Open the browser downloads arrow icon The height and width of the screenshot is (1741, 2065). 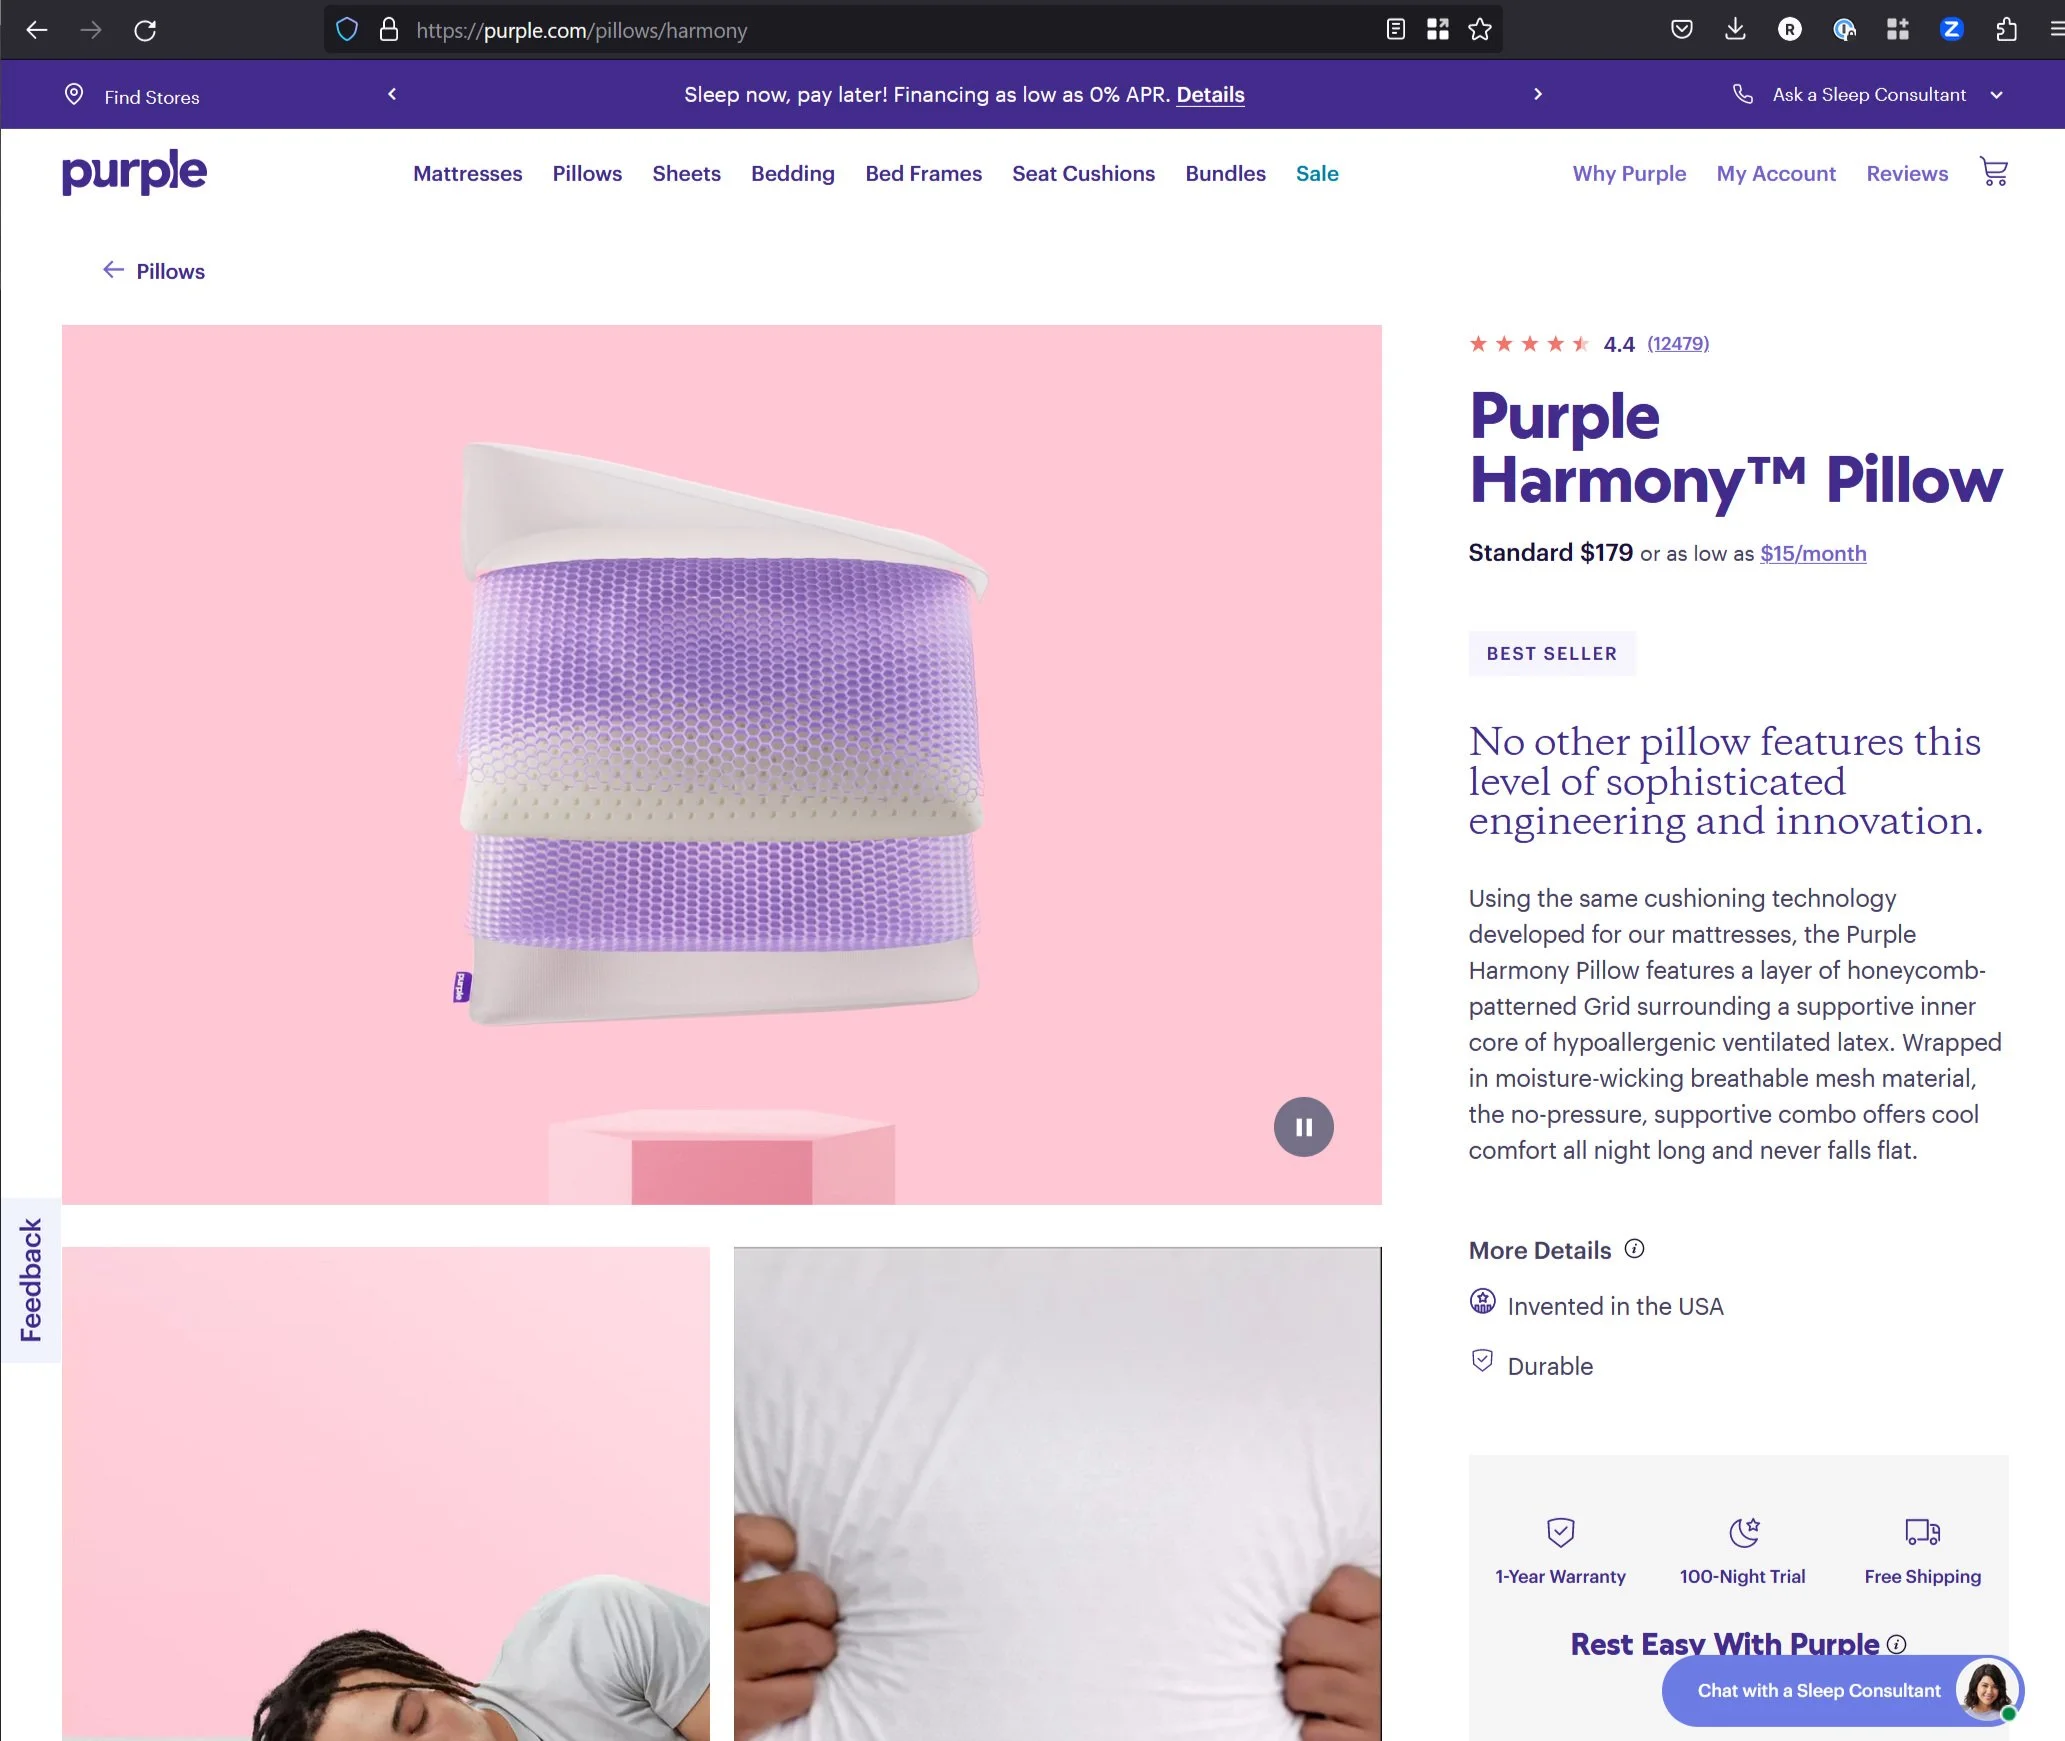coord(1736,30)
